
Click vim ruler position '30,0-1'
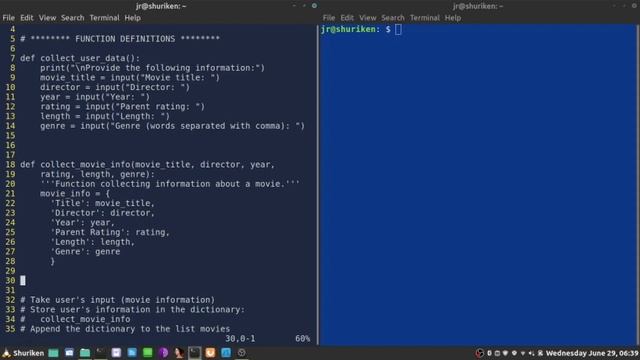(x=240, y=339)
